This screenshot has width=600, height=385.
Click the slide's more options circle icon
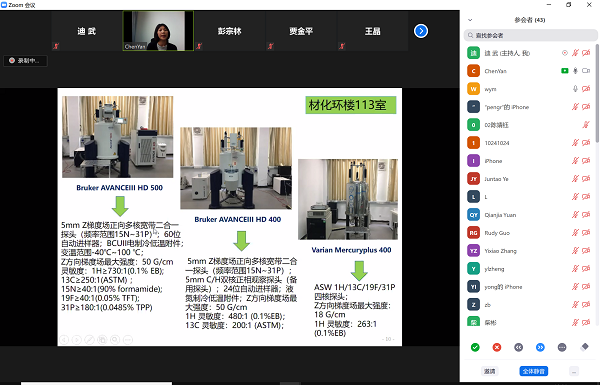click(128, 339)
